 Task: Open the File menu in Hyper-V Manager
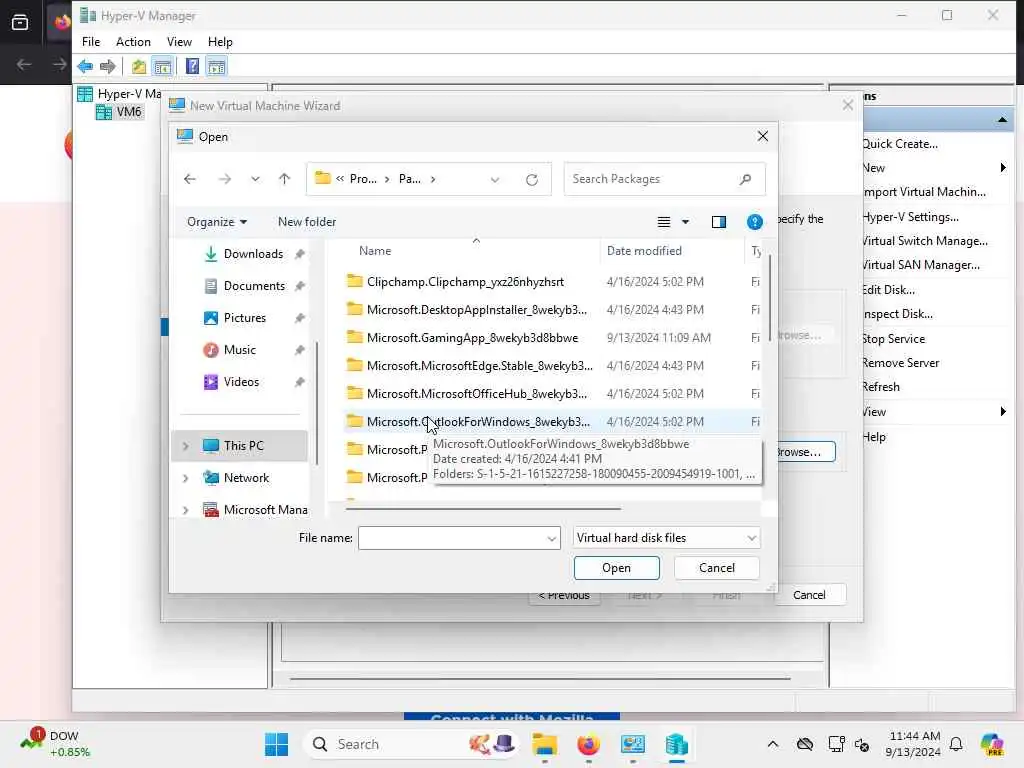(91, 42)
